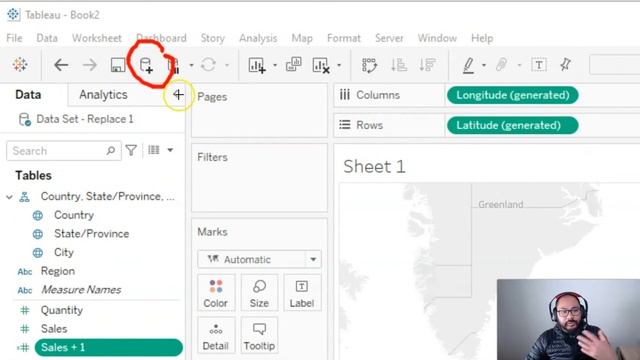Open the Tooltip mark card

point(259,336)
